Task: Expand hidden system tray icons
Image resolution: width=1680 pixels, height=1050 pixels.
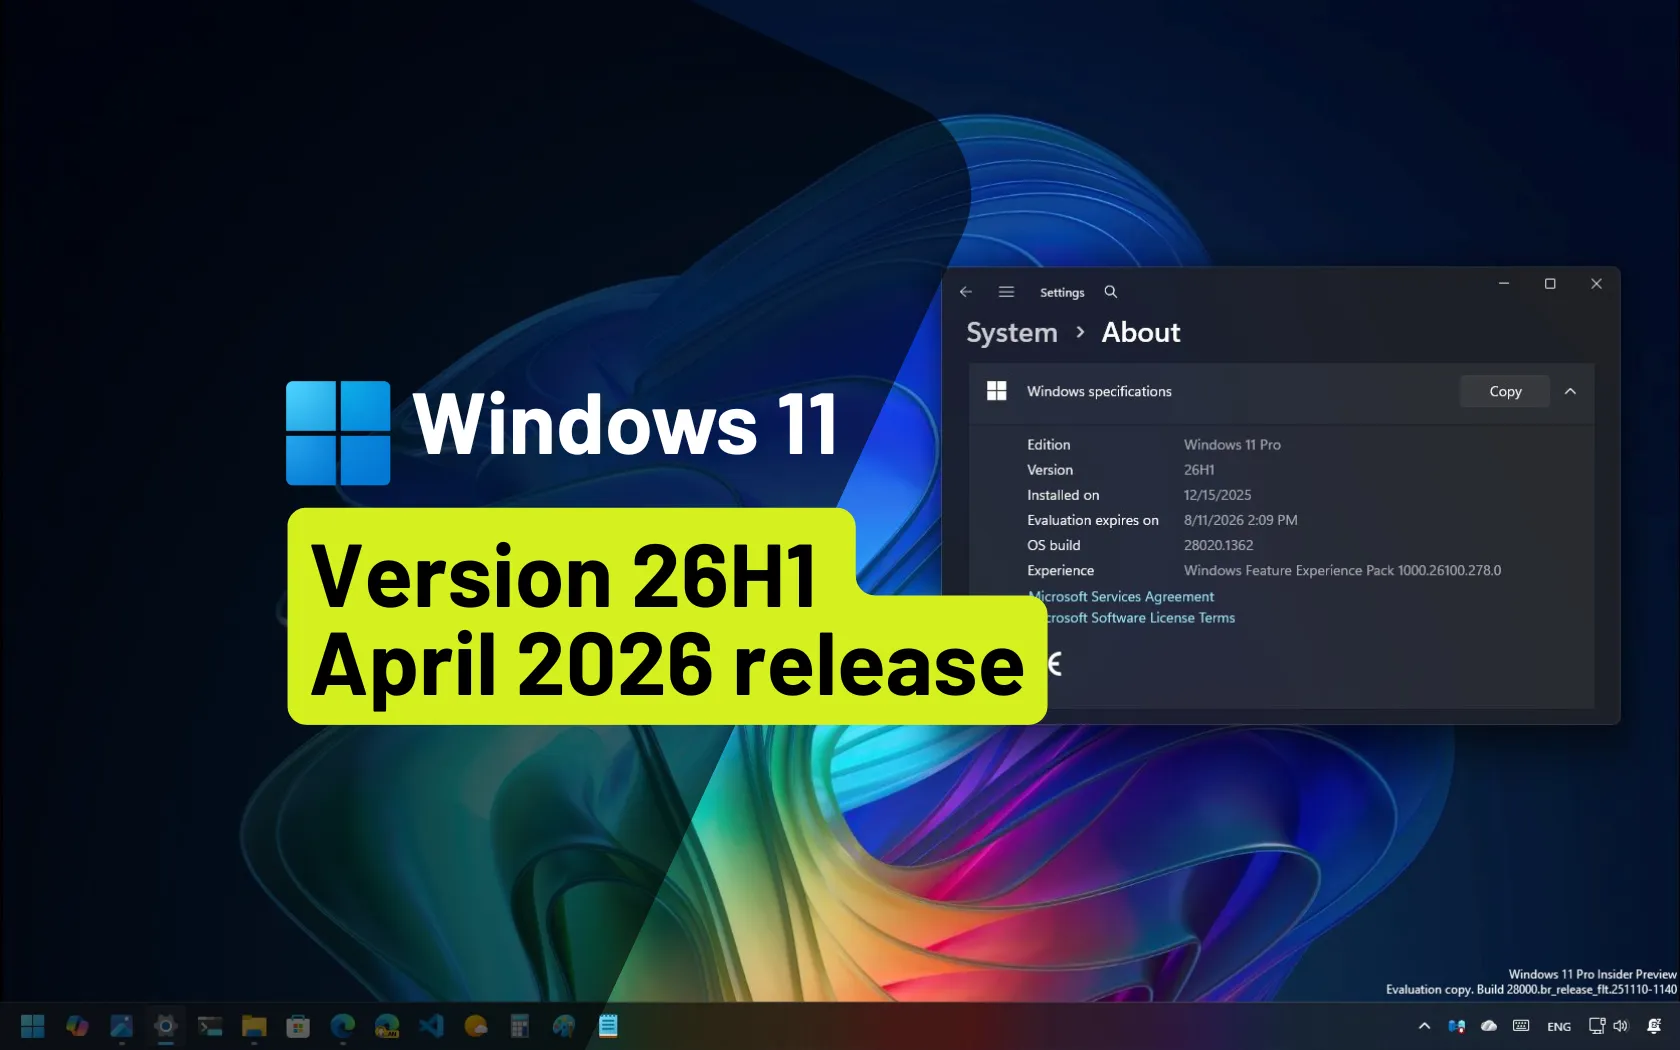Action: click(1424, 1026)
